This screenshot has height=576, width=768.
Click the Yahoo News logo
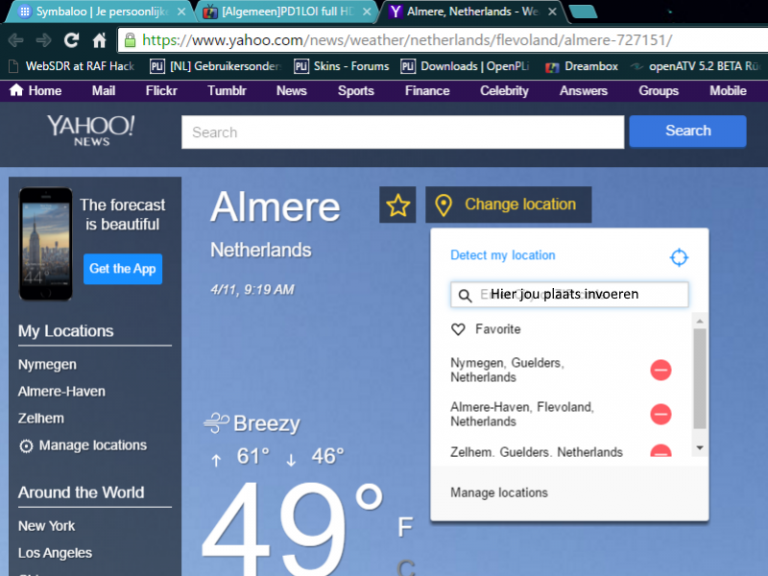[x=91, y=130]
